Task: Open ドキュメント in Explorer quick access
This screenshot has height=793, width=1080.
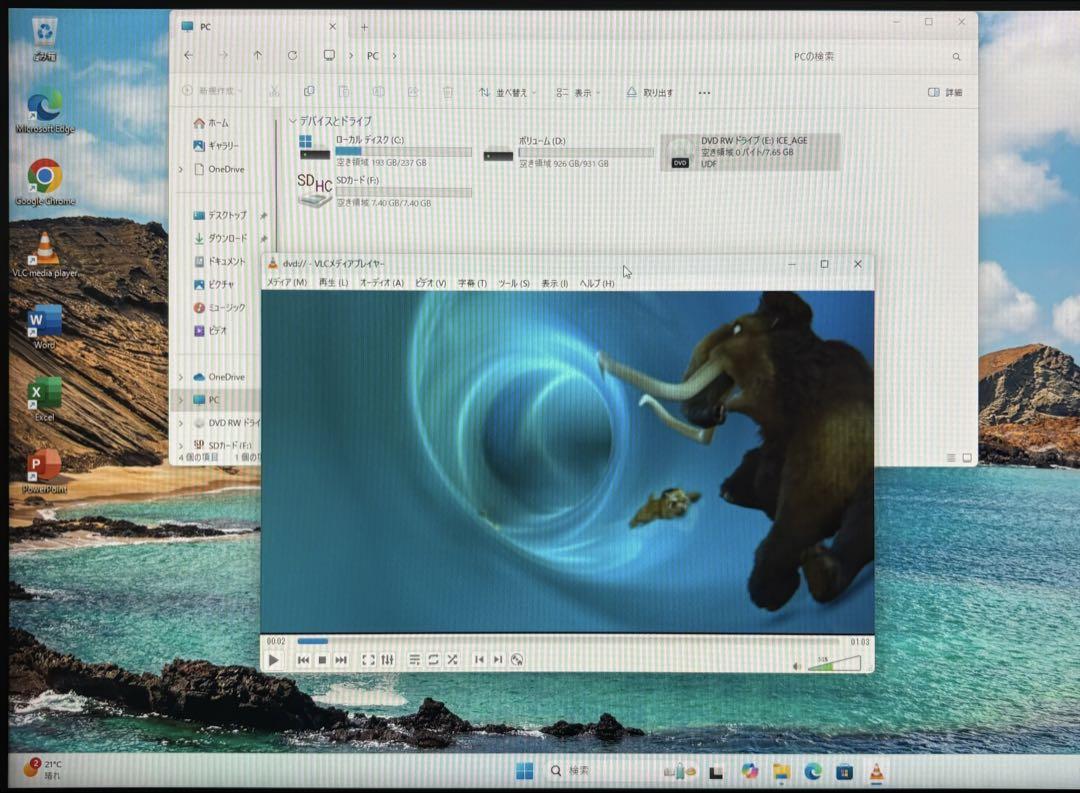Action: tap(220, 262)
